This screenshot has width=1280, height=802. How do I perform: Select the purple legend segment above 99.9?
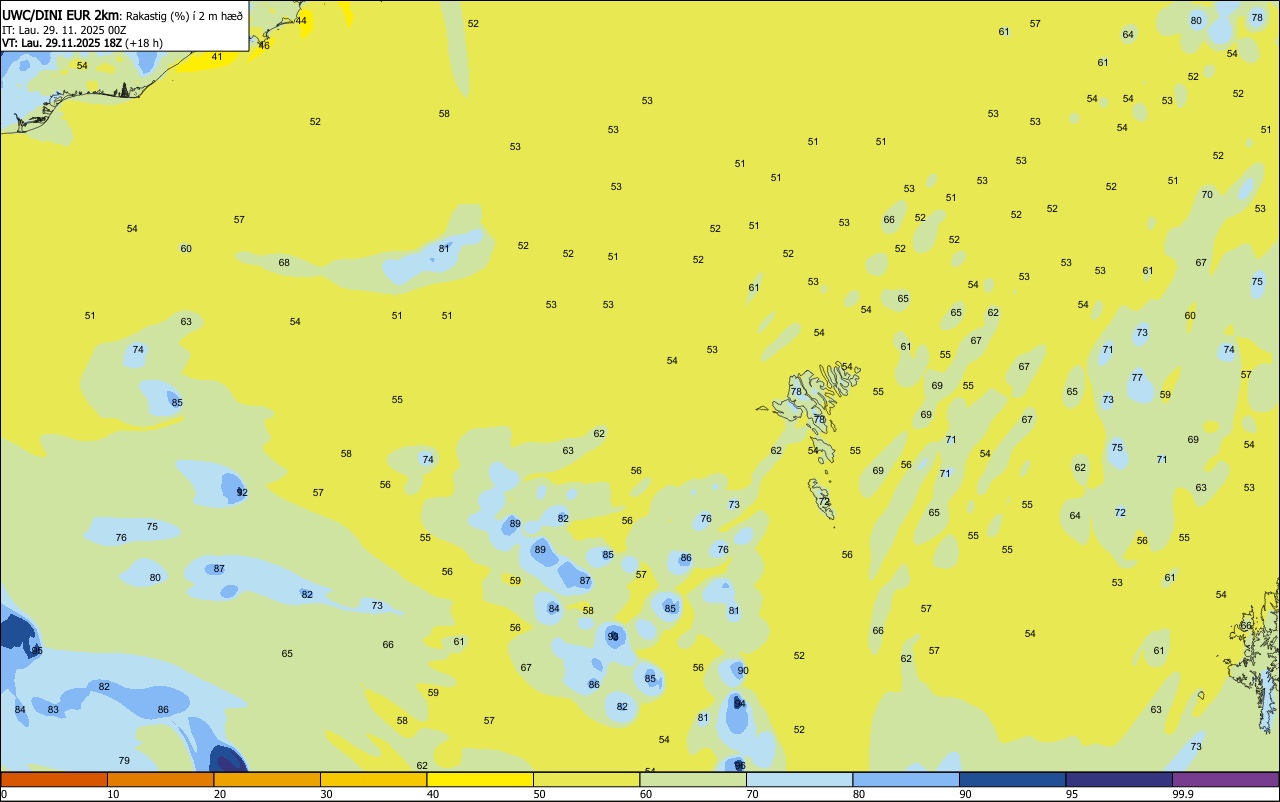pos(1225,779)
